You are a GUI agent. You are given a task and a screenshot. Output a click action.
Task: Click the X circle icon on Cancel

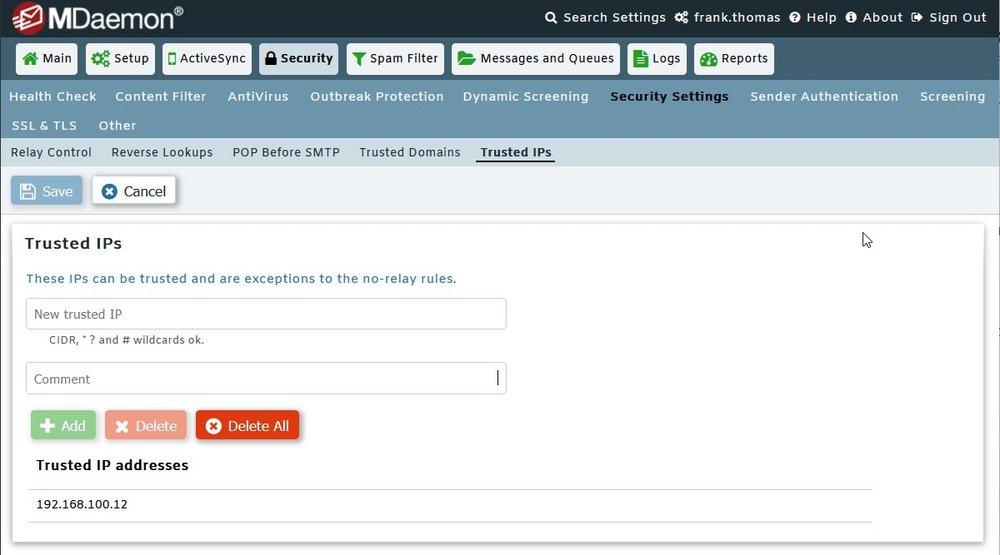click(109, 191)
